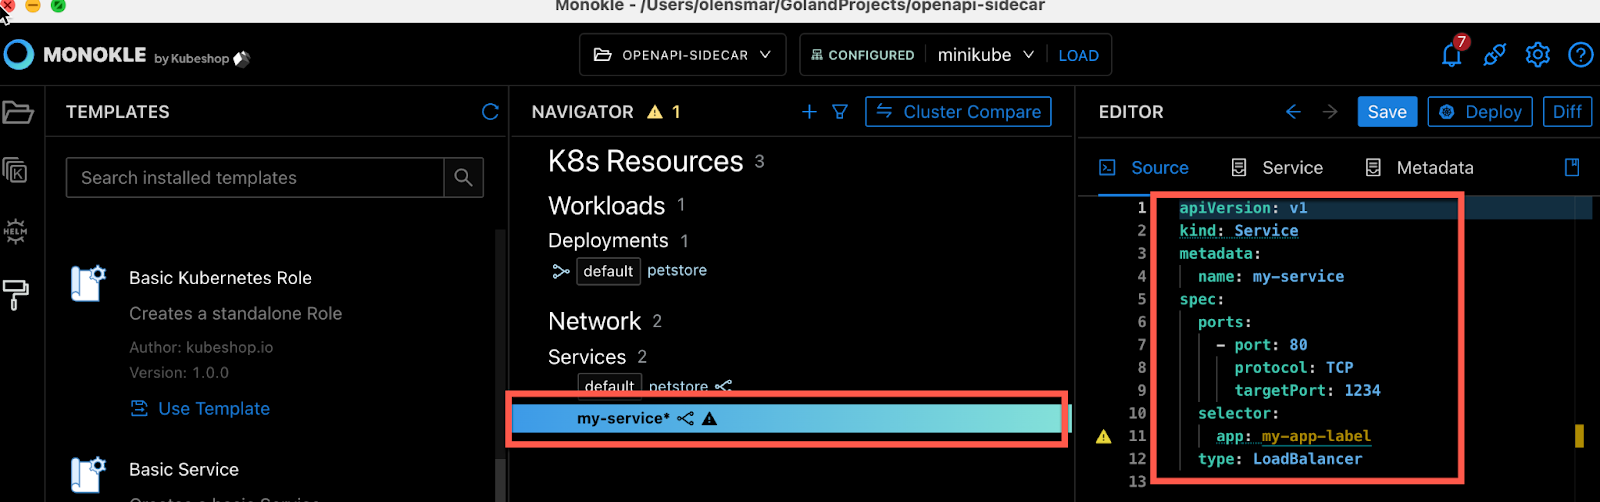Click the Services subsection heading

(587, 357)
